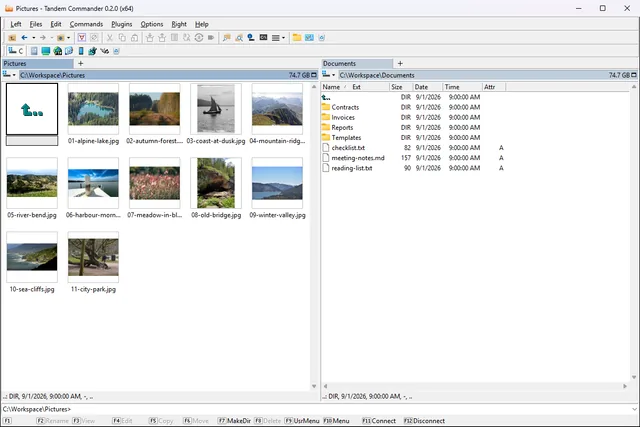640x427 pixels.
Task: Click the plugin puzzle drive-bar icon
Action: tap(93, 51)
